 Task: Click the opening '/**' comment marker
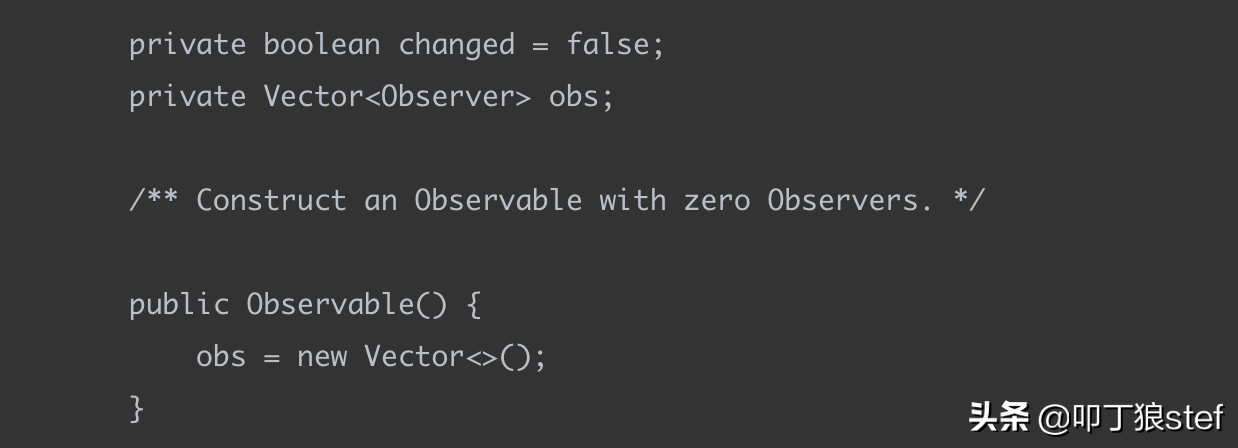154,200
